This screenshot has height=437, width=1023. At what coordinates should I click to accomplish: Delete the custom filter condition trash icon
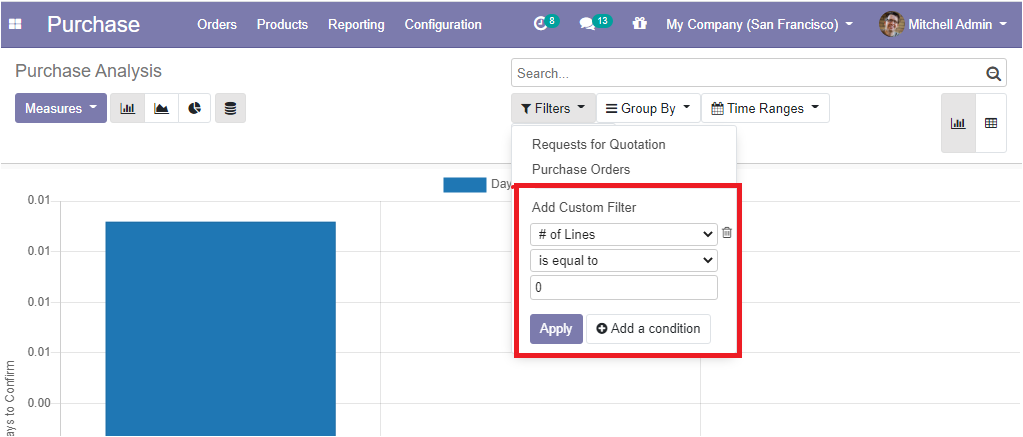[727, 233]
